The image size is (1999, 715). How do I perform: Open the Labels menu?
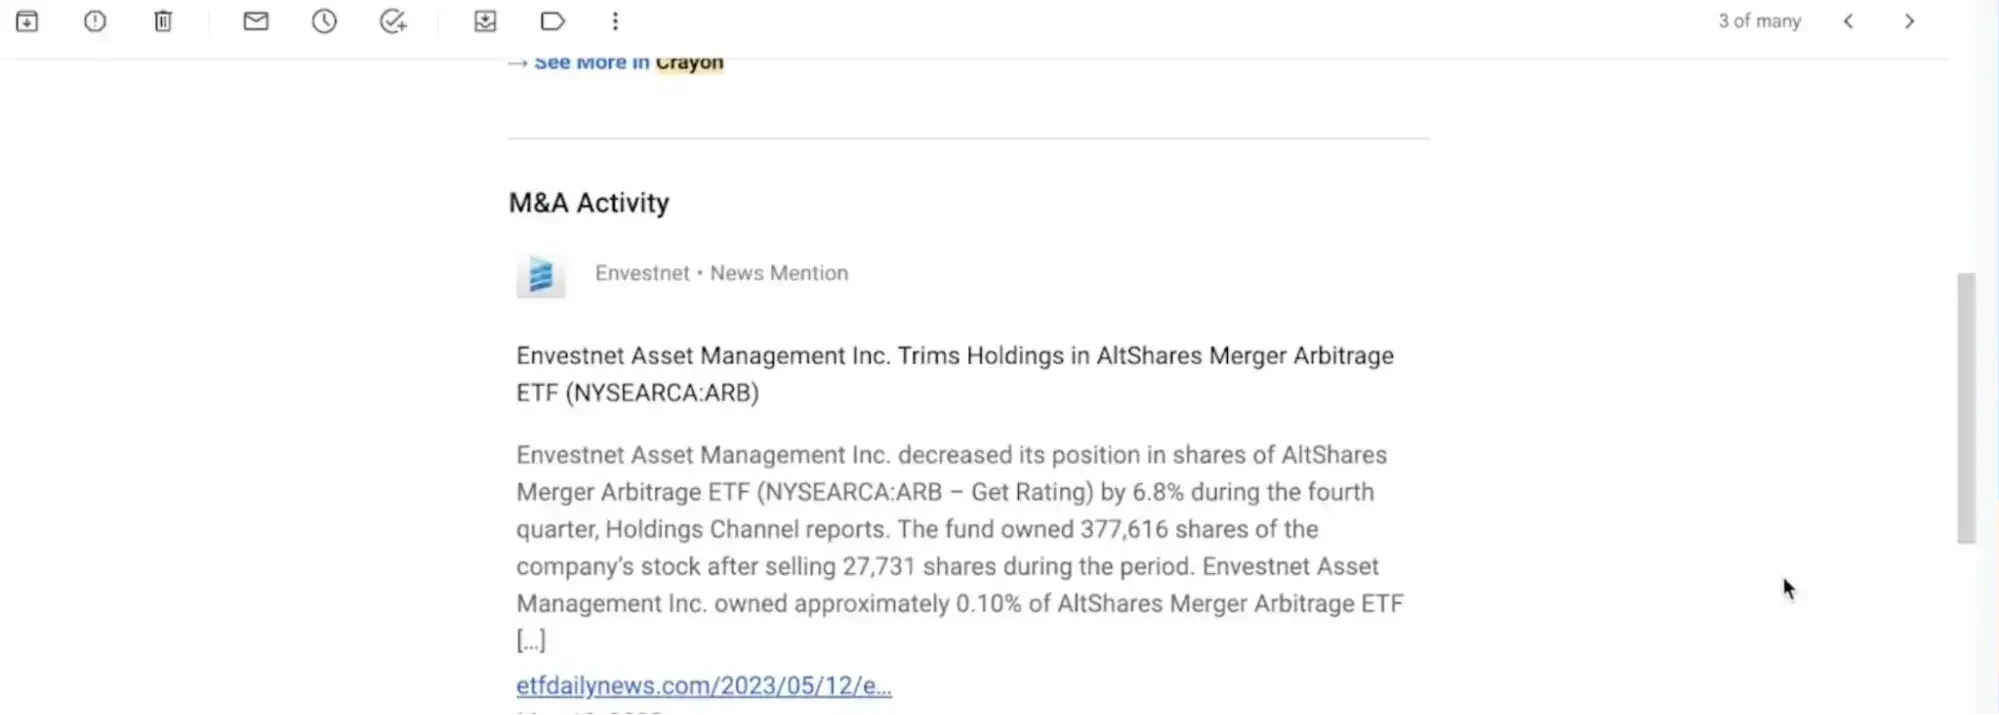coord(552,21)
